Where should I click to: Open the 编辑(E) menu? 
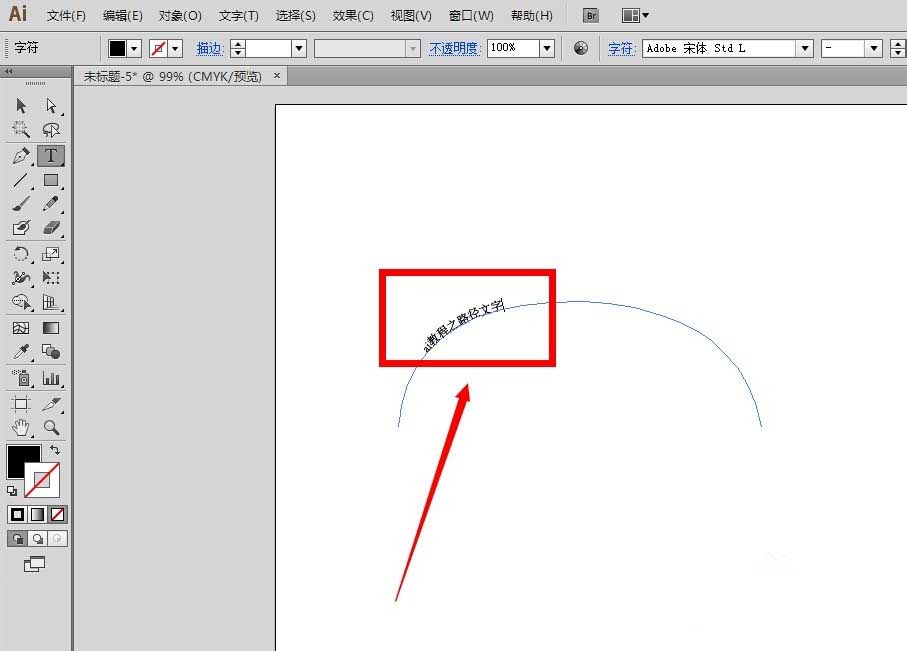(x=123, y=16)
